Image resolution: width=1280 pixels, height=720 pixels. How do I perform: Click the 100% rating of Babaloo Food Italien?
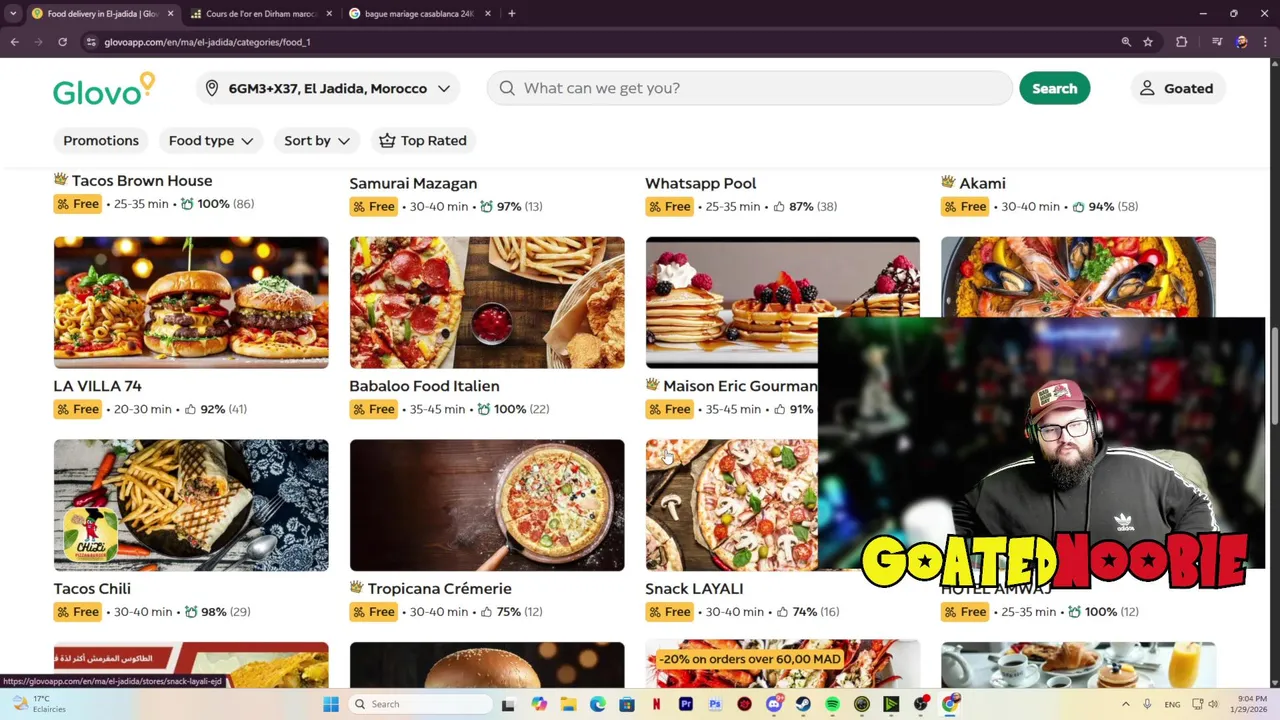pyautogui.click(x=509, y=409)
